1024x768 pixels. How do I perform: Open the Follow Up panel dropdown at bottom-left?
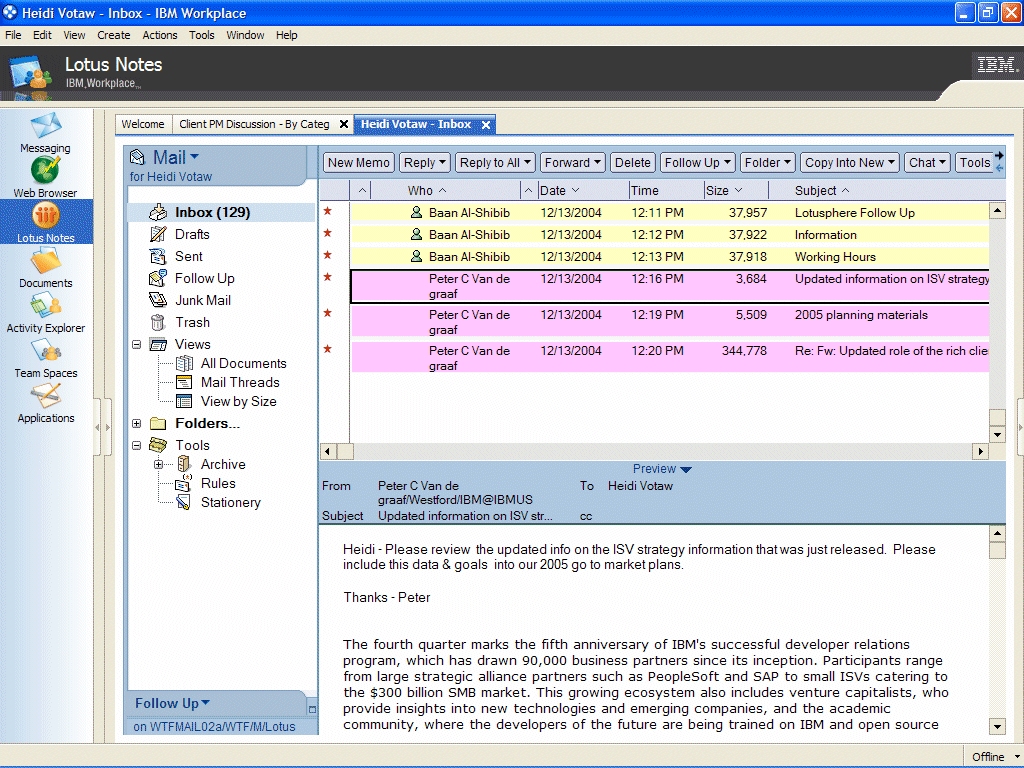tap(206, 703)
